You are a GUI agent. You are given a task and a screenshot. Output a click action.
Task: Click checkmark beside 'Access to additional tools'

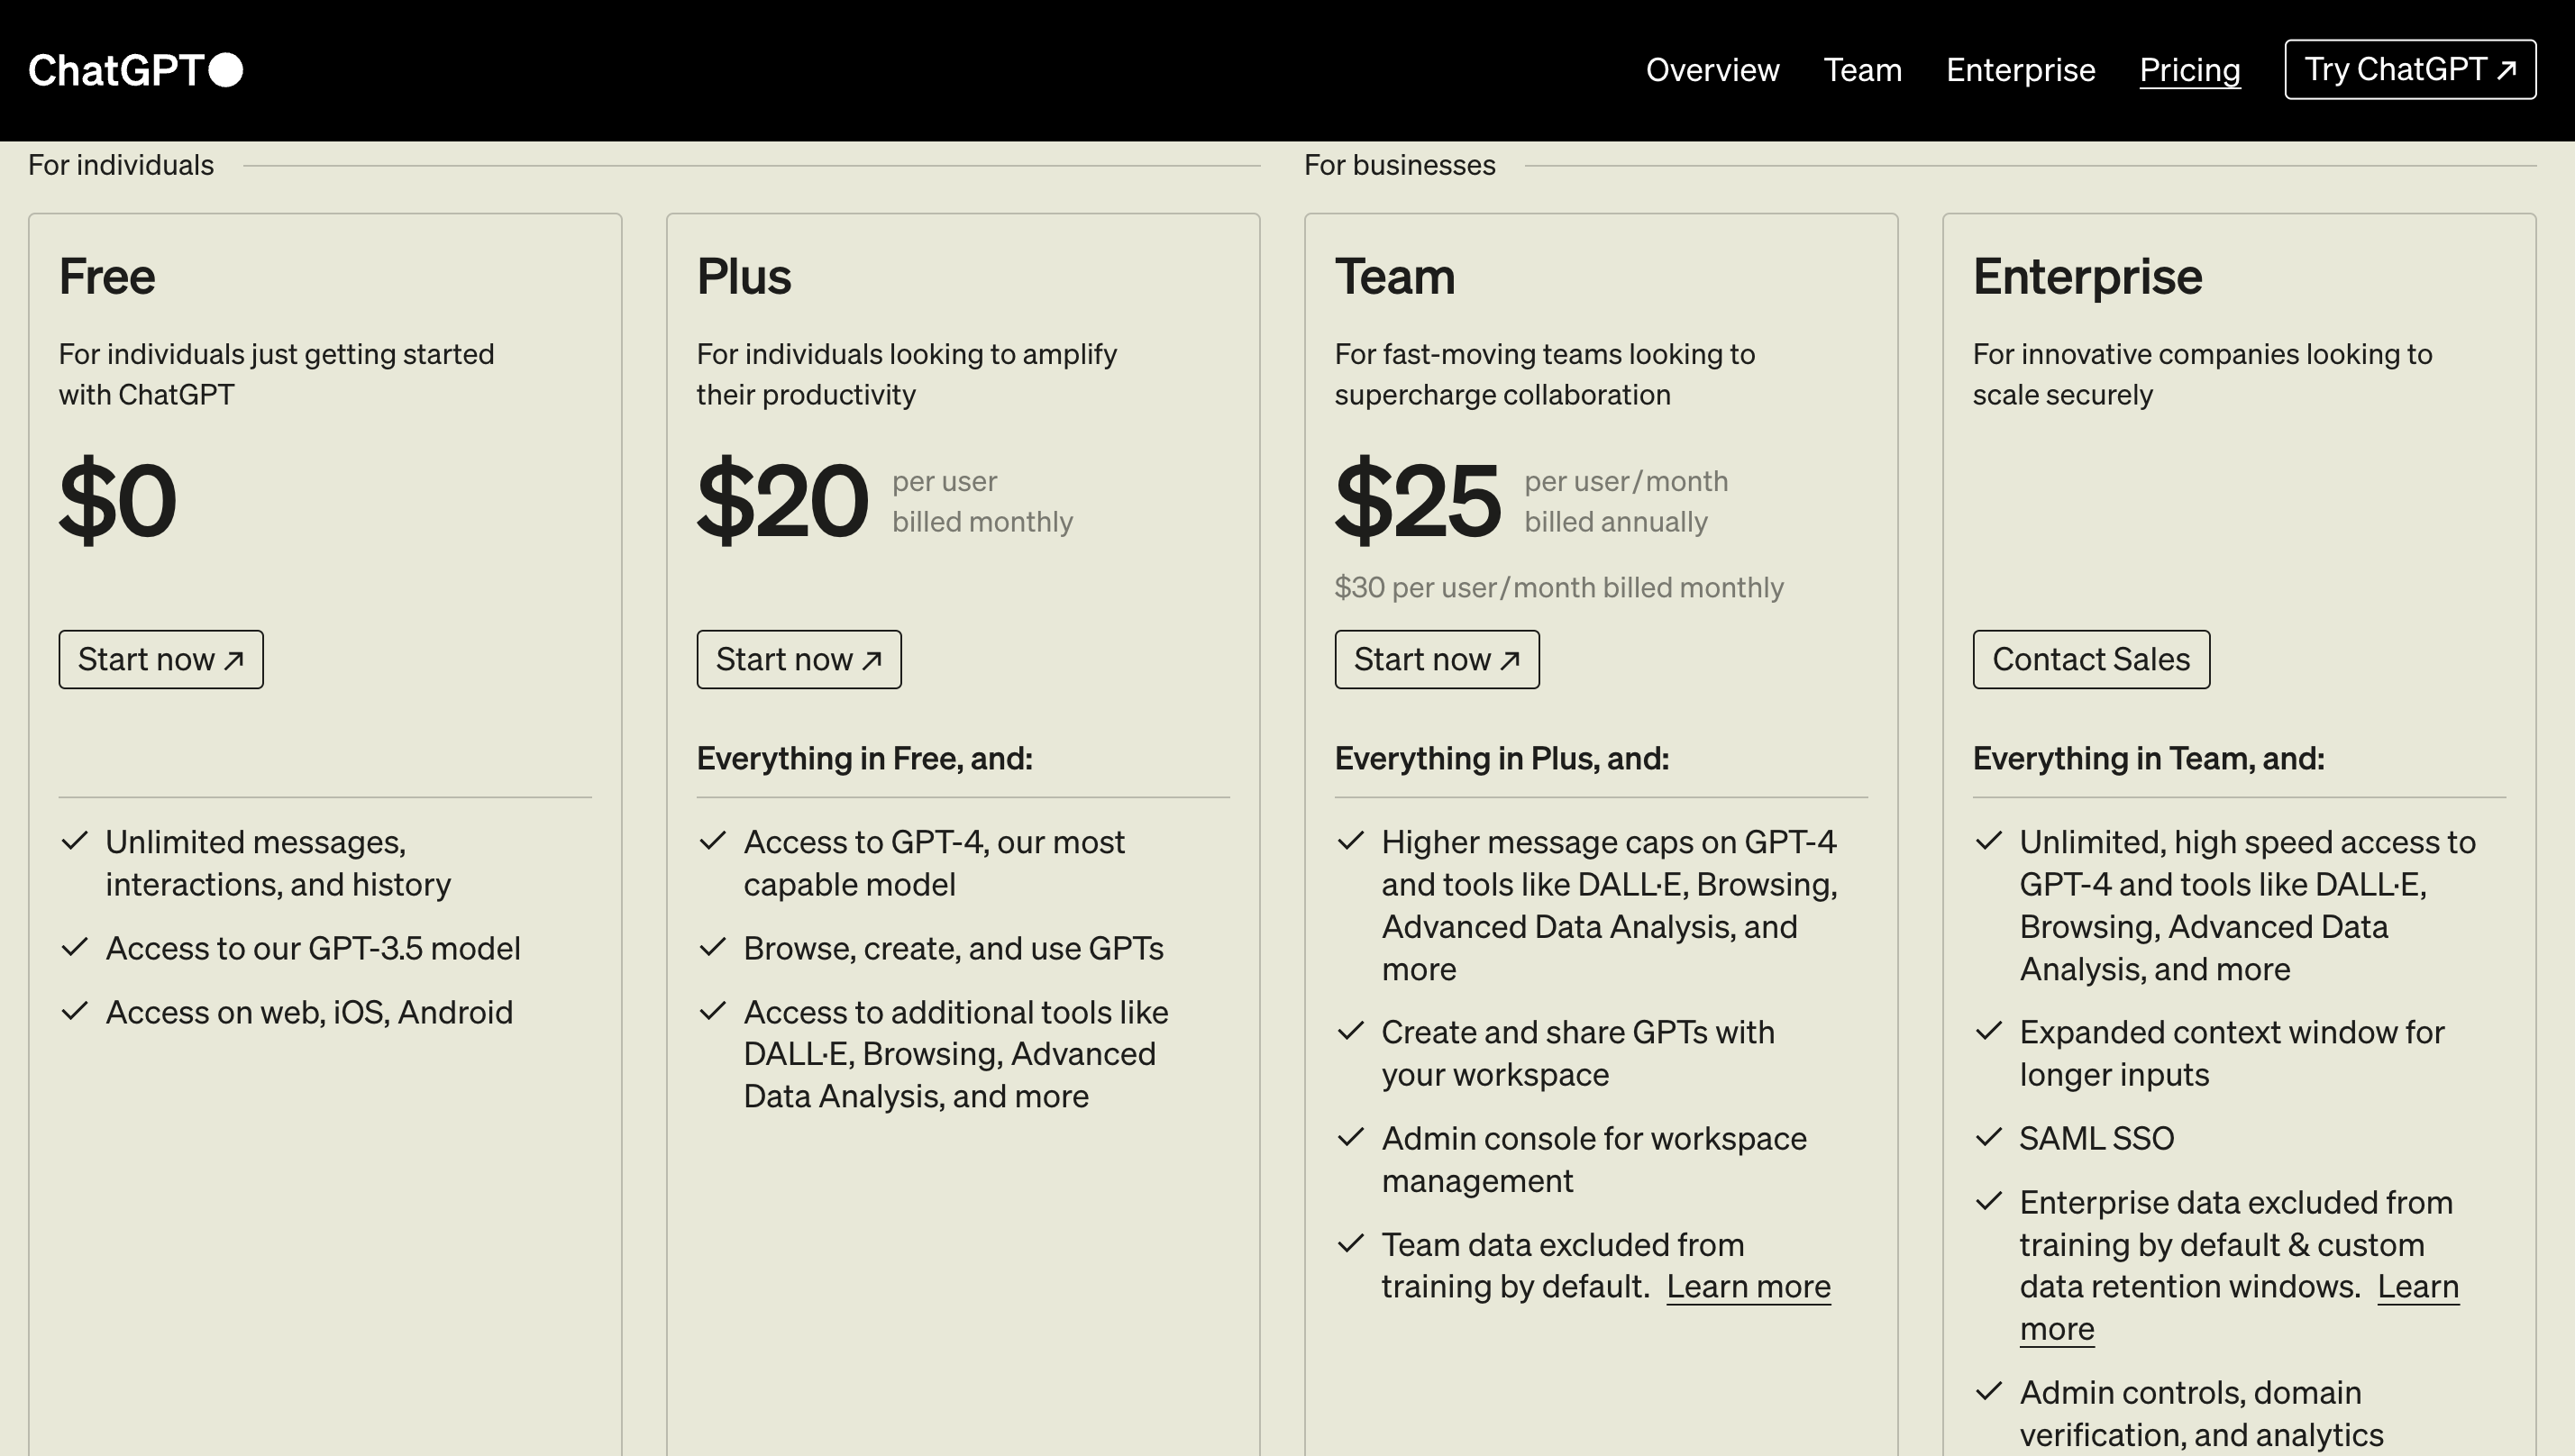(713, 1011)
